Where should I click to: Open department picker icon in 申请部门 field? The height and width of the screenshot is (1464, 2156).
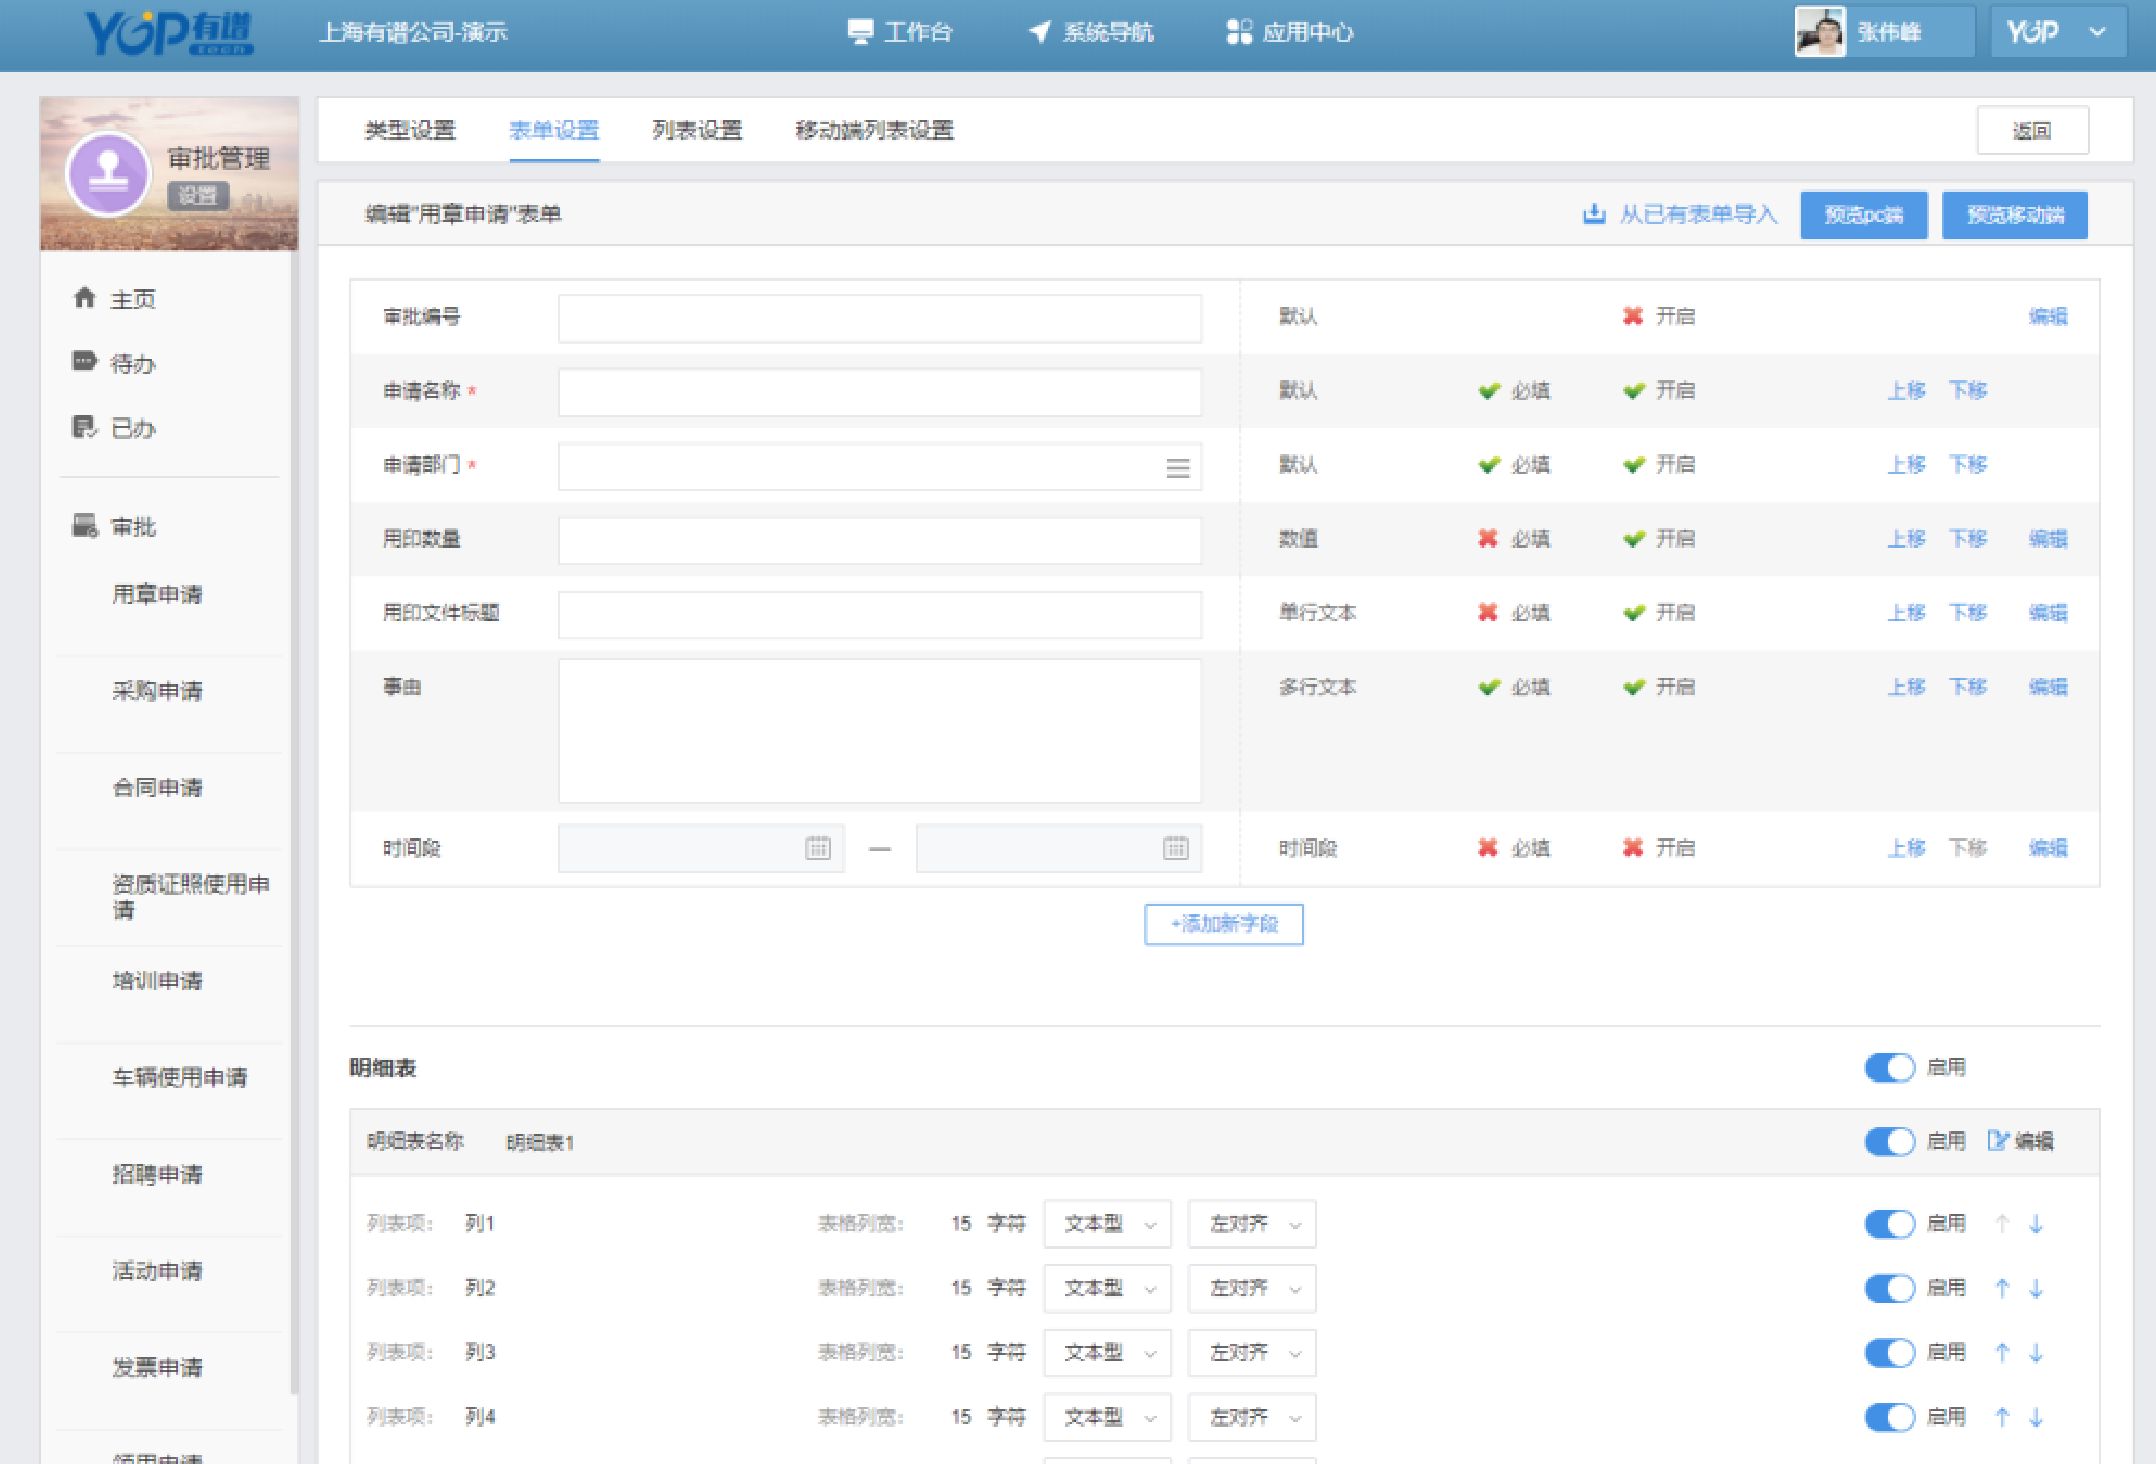tap(1178, 467)
